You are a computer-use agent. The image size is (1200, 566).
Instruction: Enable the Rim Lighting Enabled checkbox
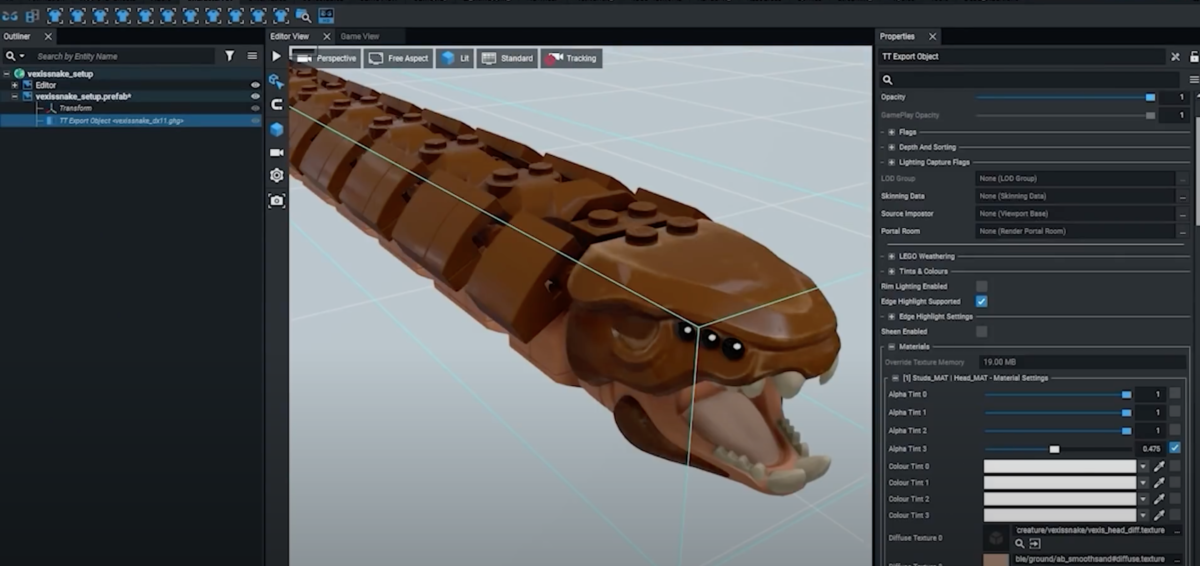click(x=981, y=286)
